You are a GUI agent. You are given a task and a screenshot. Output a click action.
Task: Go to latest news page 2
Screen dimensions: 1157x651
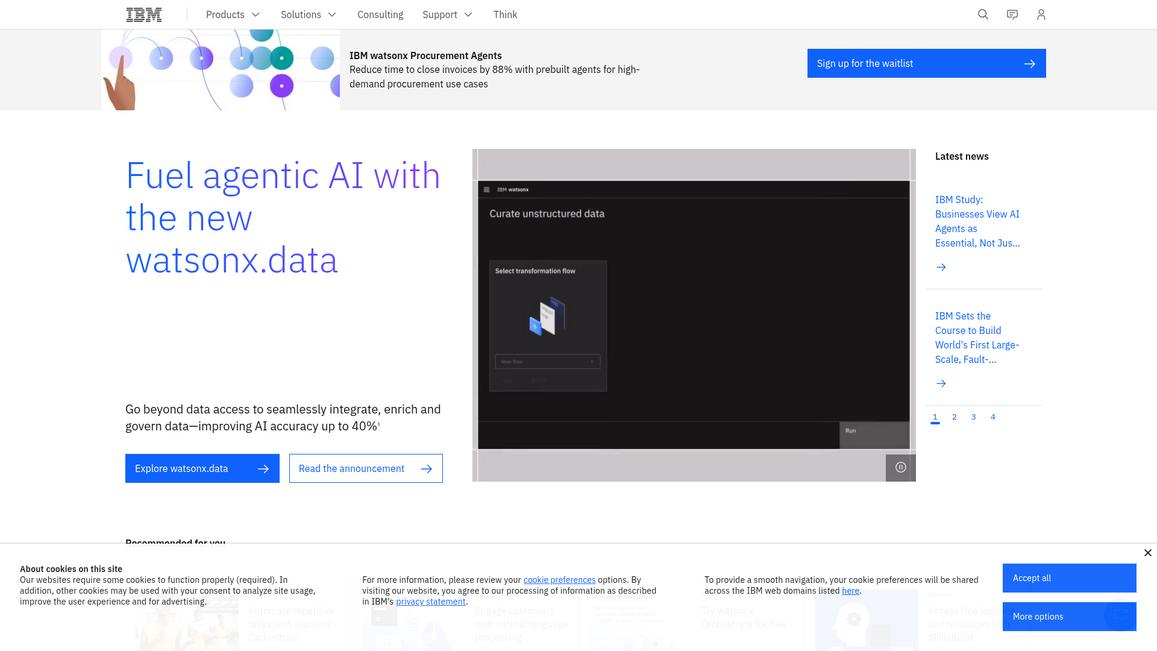coord(954,417)
